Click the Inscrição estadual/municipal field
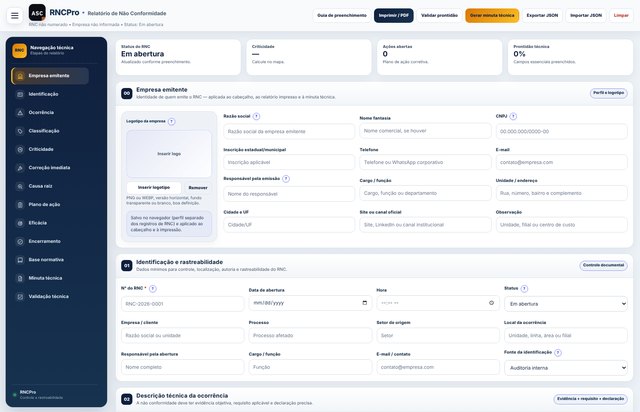Image resolution: width=640 pixels, height=412 pixels. 289,162
